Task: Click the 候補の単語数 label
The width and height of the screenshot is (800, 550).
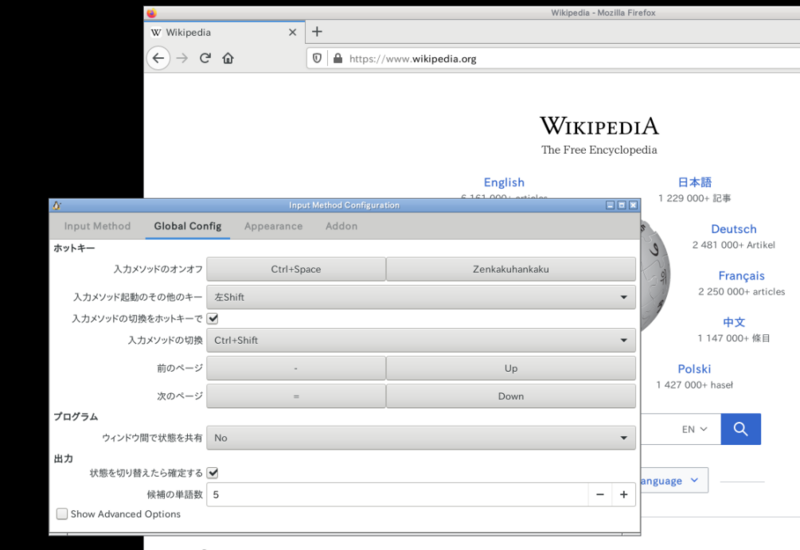Action: tap(174, 494)
